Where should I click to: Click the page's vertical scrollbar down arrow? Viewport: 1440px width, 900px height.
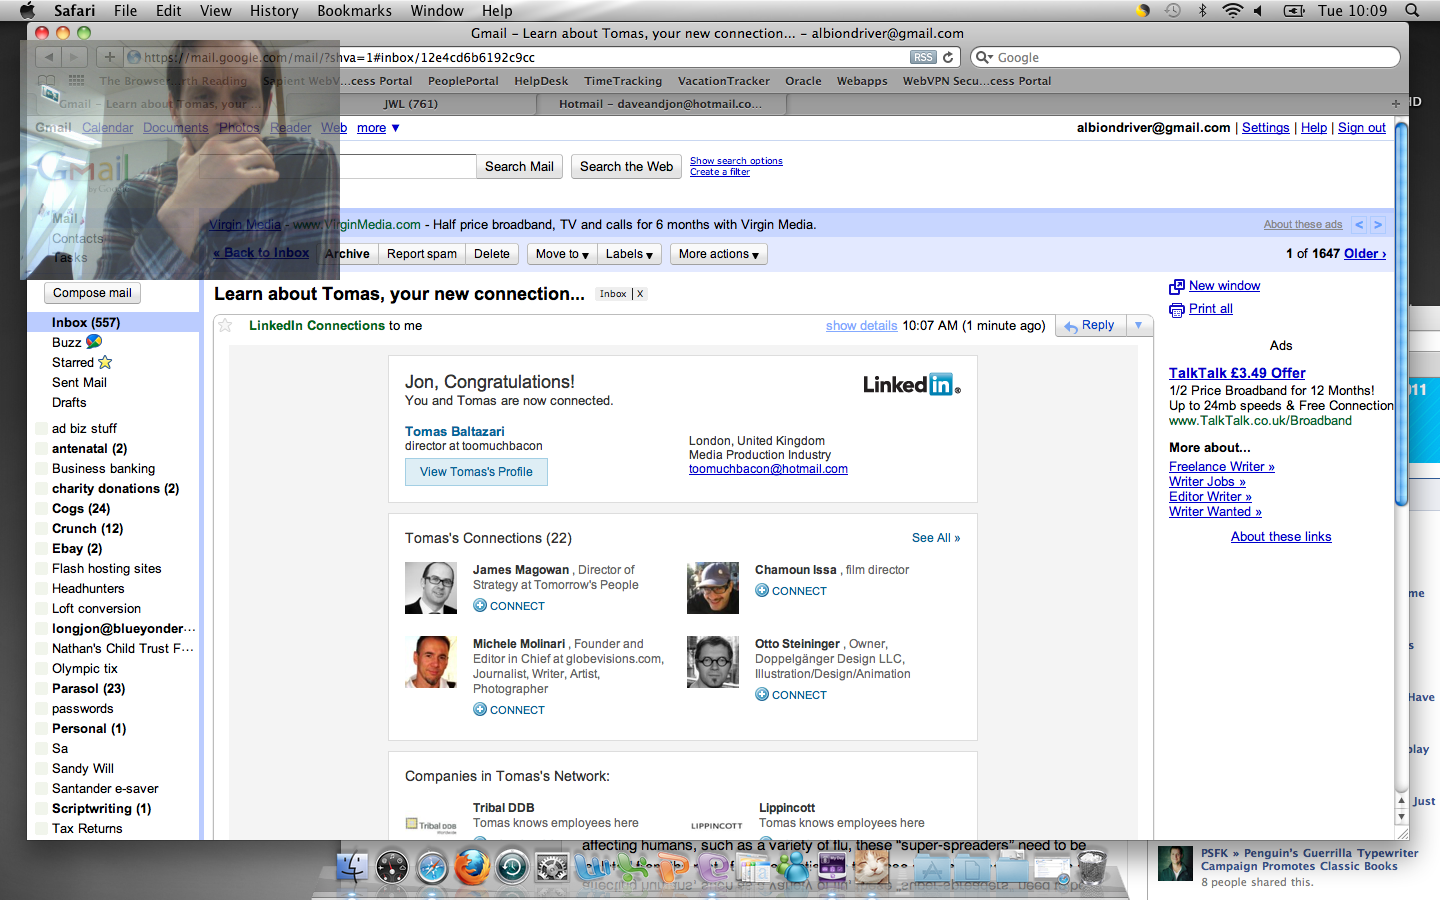click(1401, 817)
